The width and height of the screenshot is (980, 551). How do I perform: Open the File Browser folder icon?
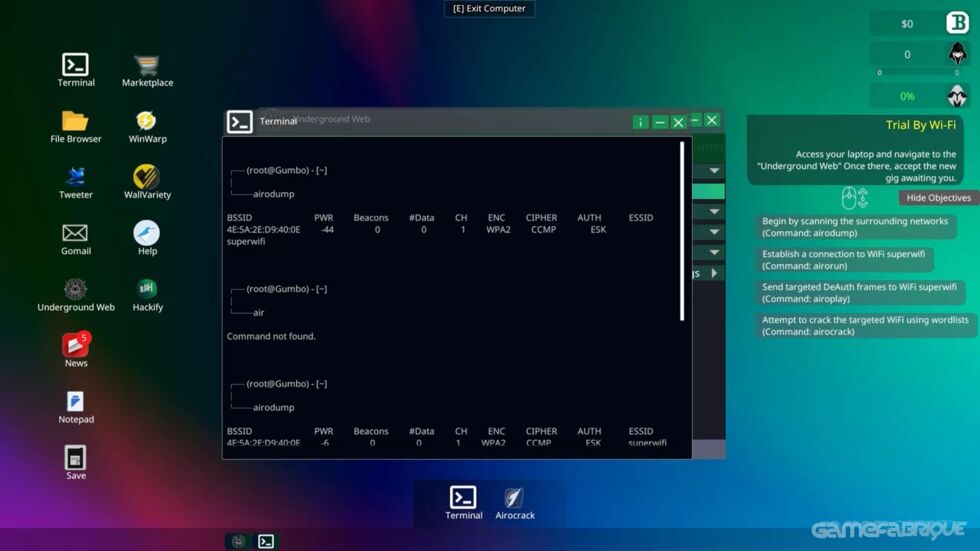[x=75, y=121]
